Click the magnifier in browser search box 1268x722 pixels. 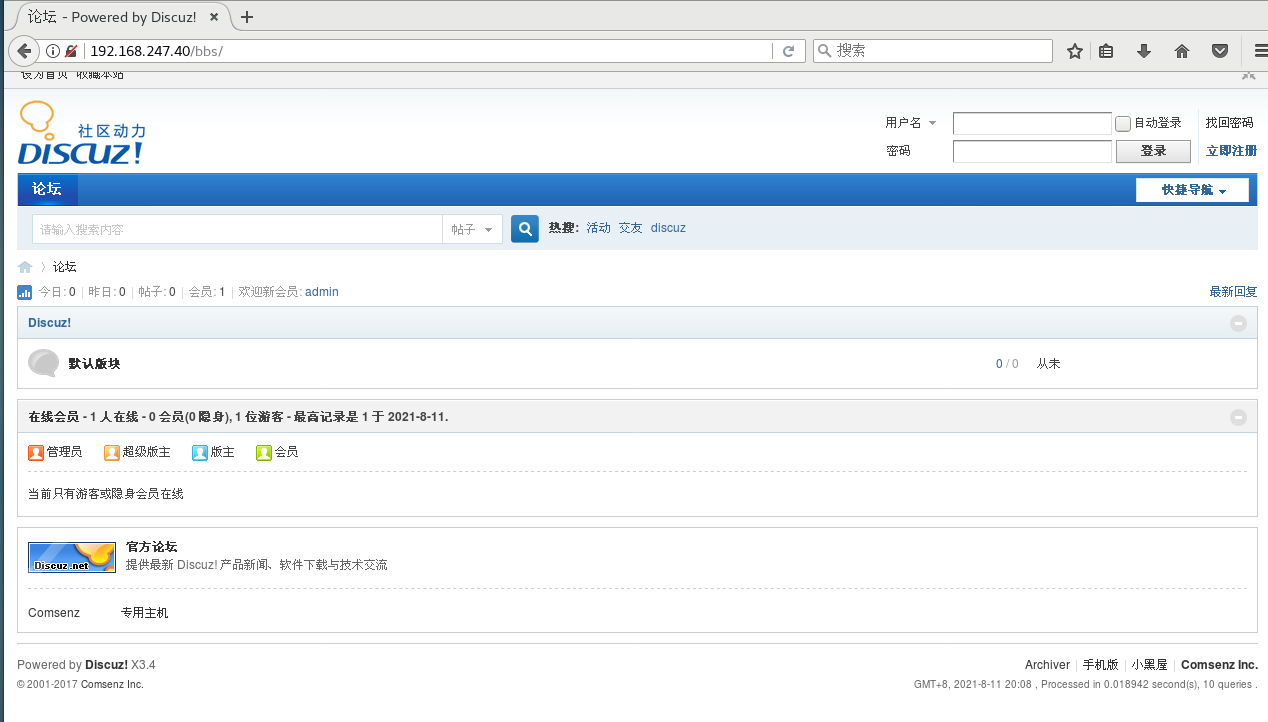coord(824,51)
